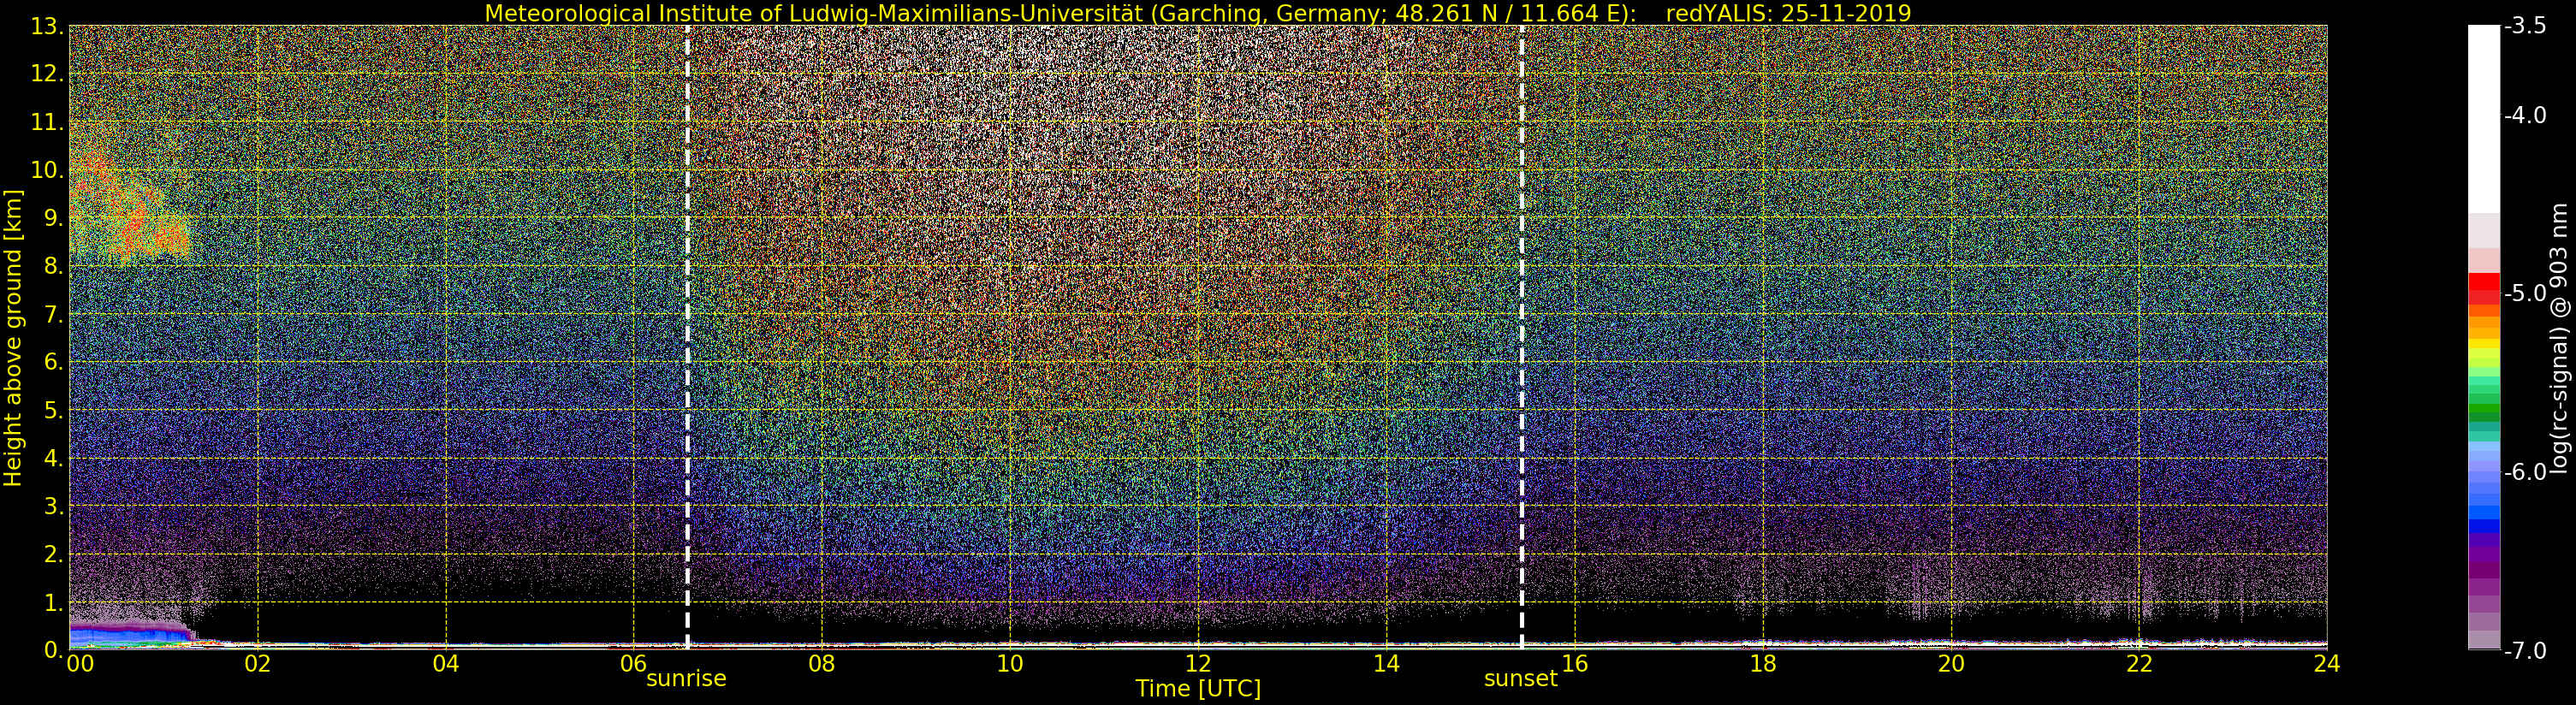Click the '02' time axis tick label
Viewport: 2576px width, 705px height.
click(x=257, y=664)
